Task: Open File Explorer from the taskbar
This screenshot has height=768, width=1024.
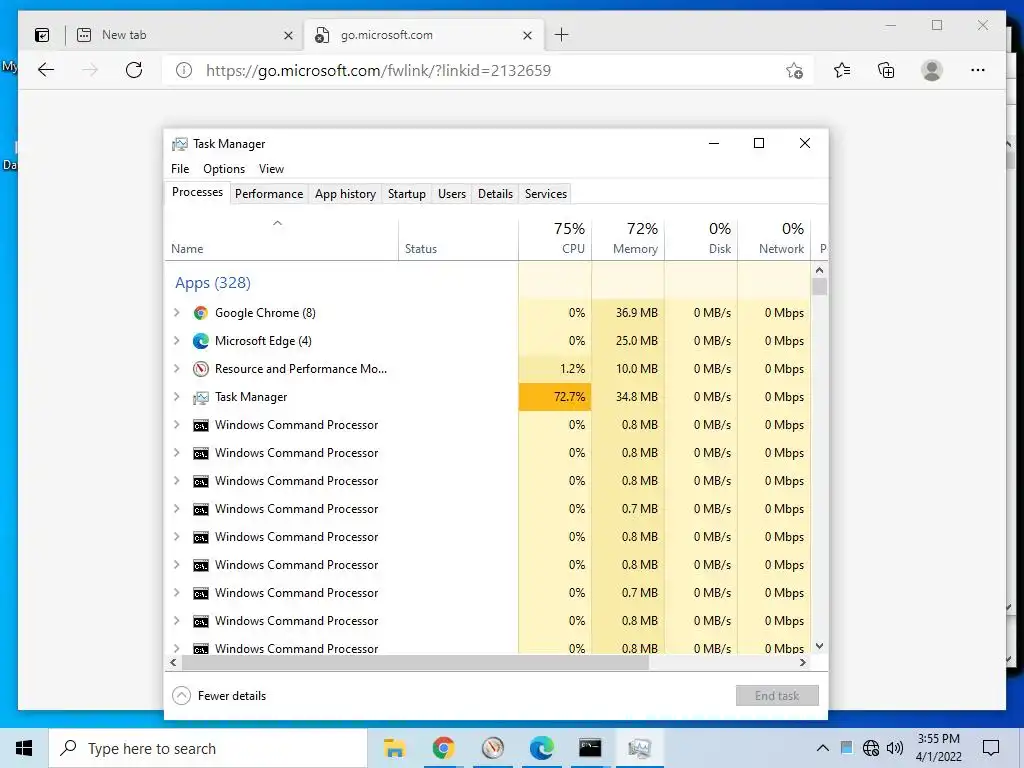Action: pos(394,748)
